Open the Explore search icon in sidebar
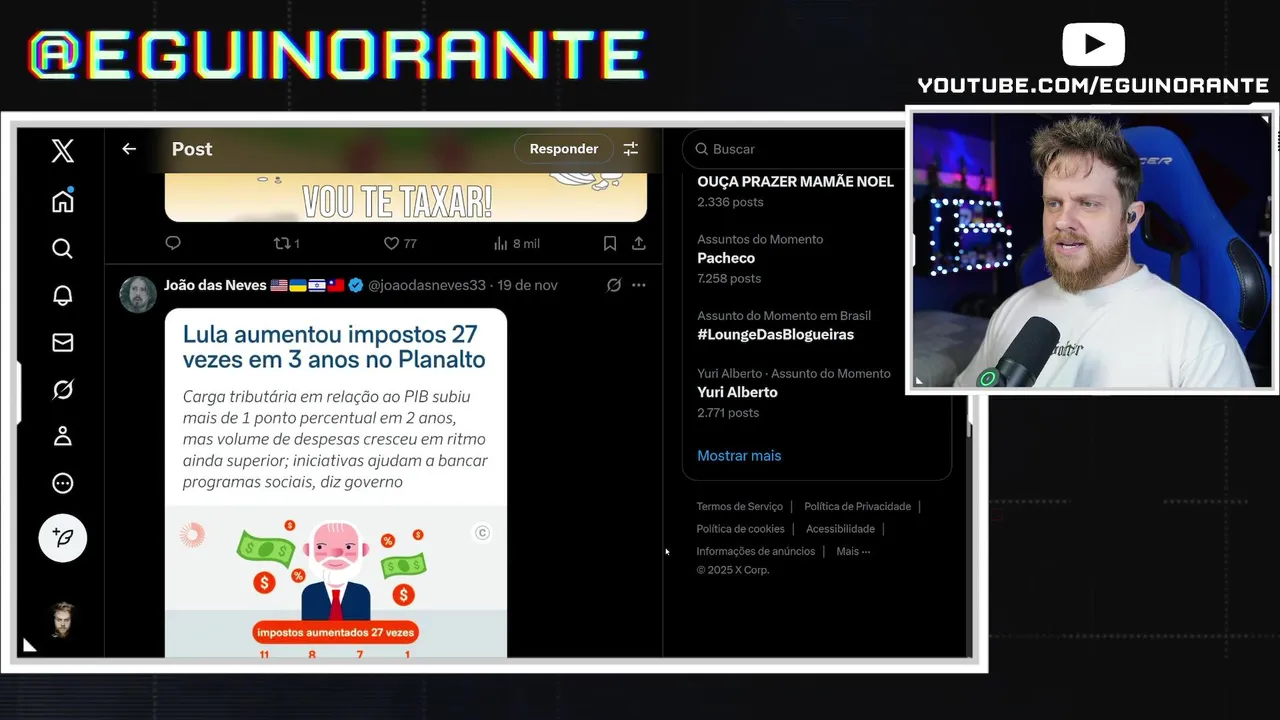This screenshot has height=720, width=1280. point(63,248)
